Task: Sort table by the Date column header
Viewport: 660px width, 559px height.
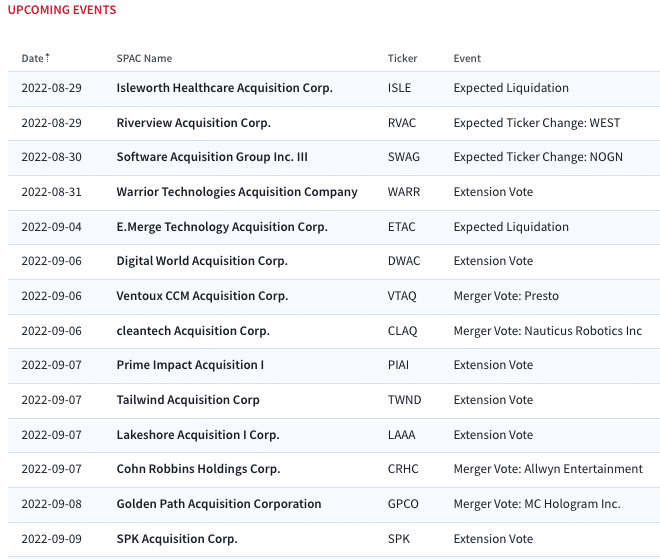Action: 33,58
